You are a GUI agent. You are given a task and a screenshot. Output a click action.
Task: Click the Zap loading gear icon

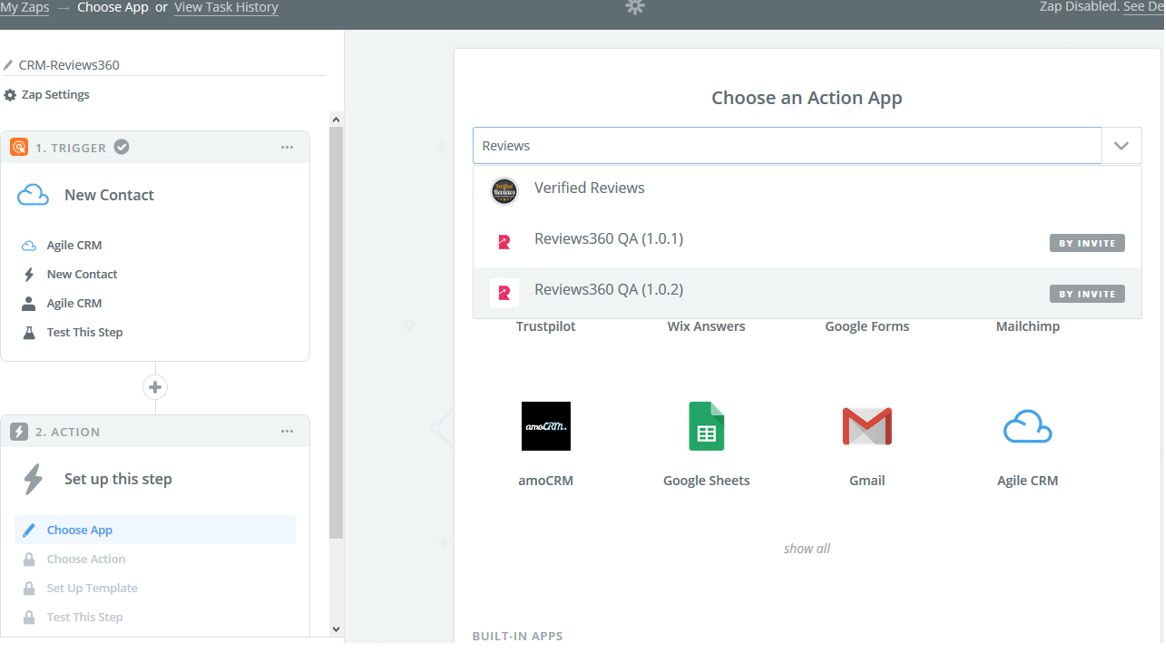[x=634, y=7]
